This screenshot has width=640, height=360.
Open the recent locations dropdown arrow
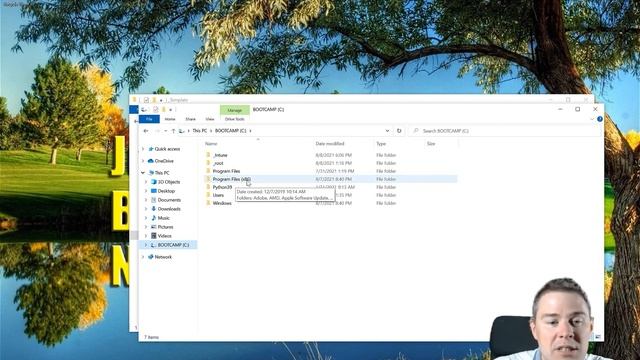point(166,131)
